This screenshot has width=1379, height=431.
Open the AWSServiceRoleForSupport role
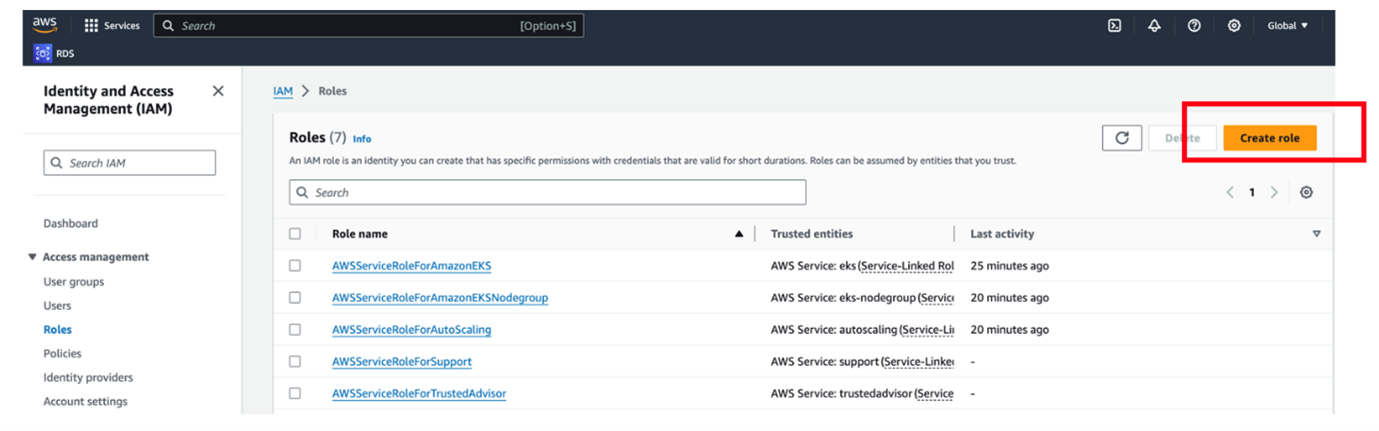click(x=402, y=362)
